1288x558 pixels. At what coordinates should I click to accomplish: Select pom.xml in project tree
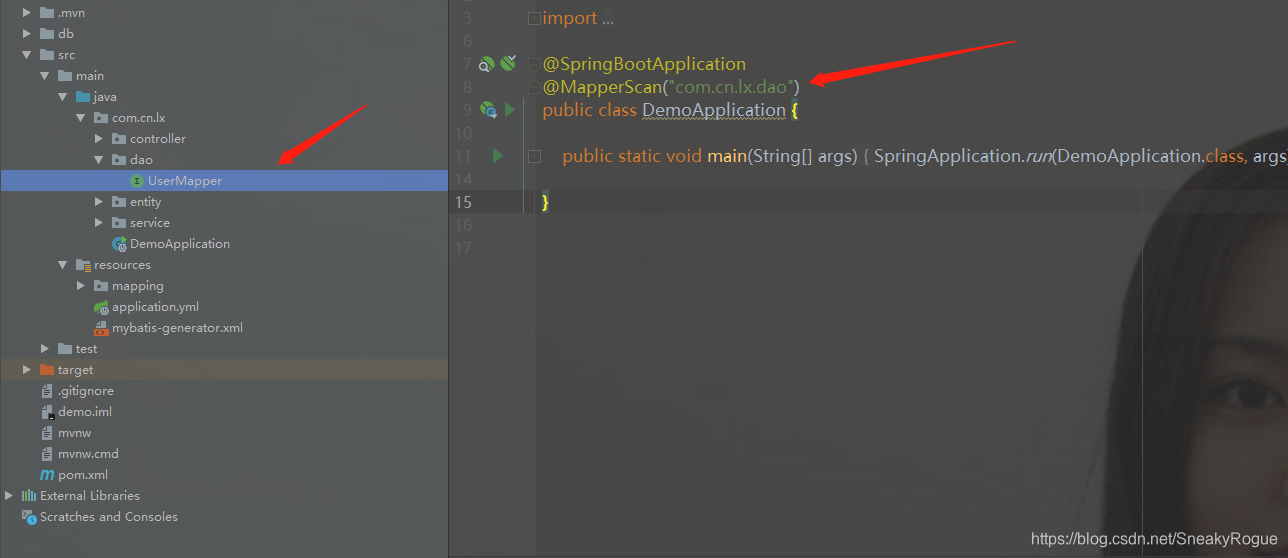coord(224,475)
